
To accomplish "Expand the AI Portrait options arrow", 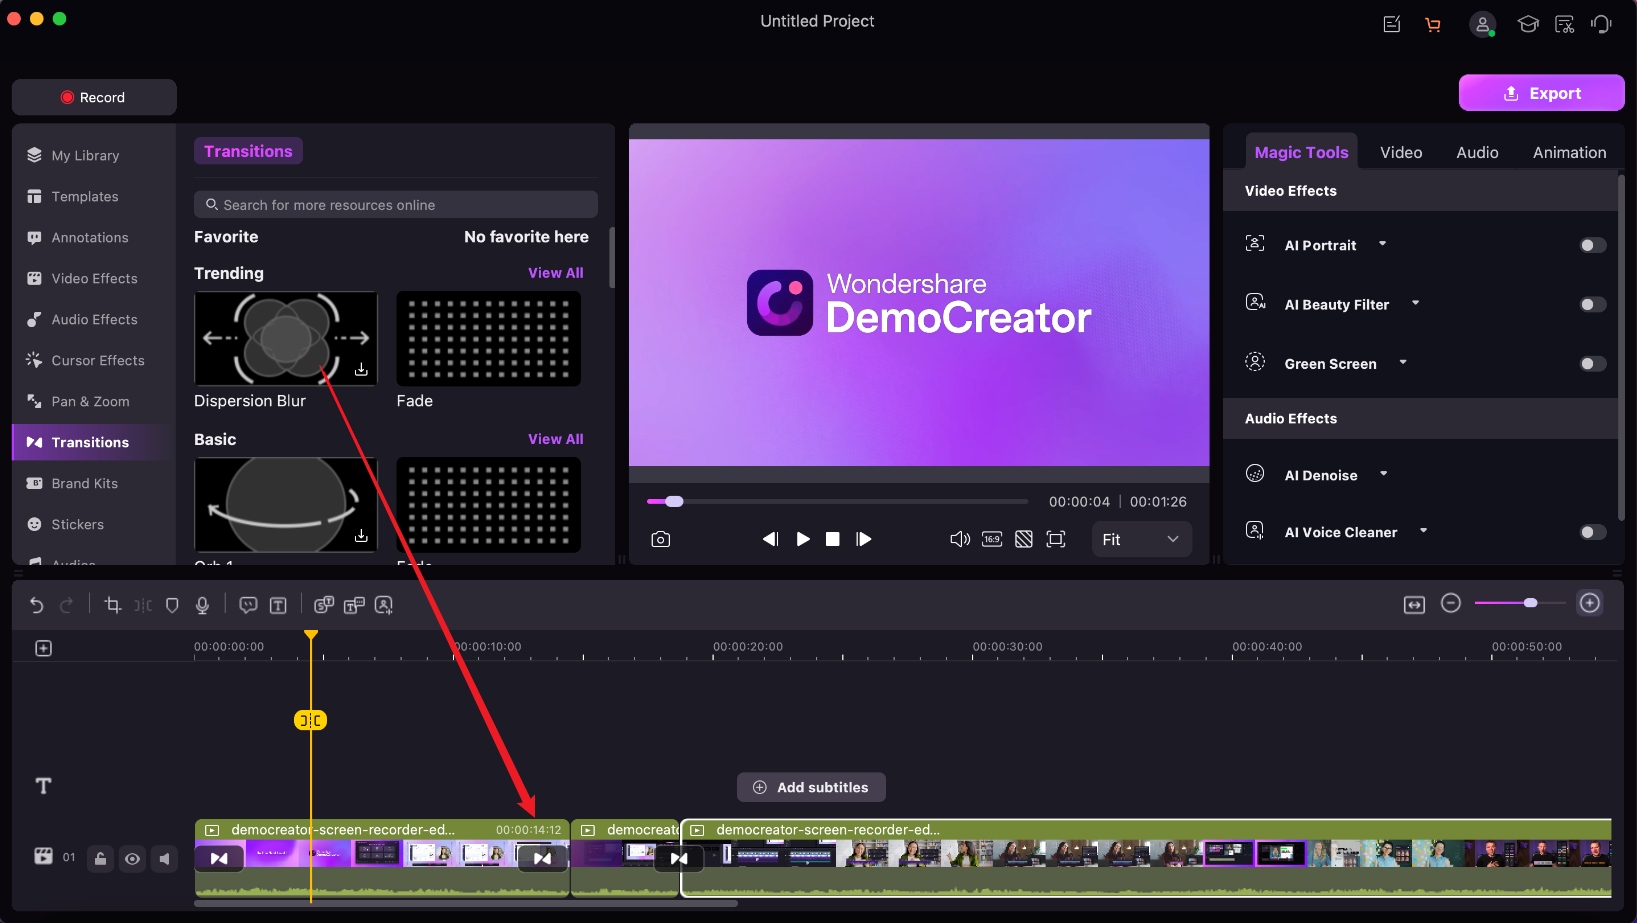I will [1383, 244].
